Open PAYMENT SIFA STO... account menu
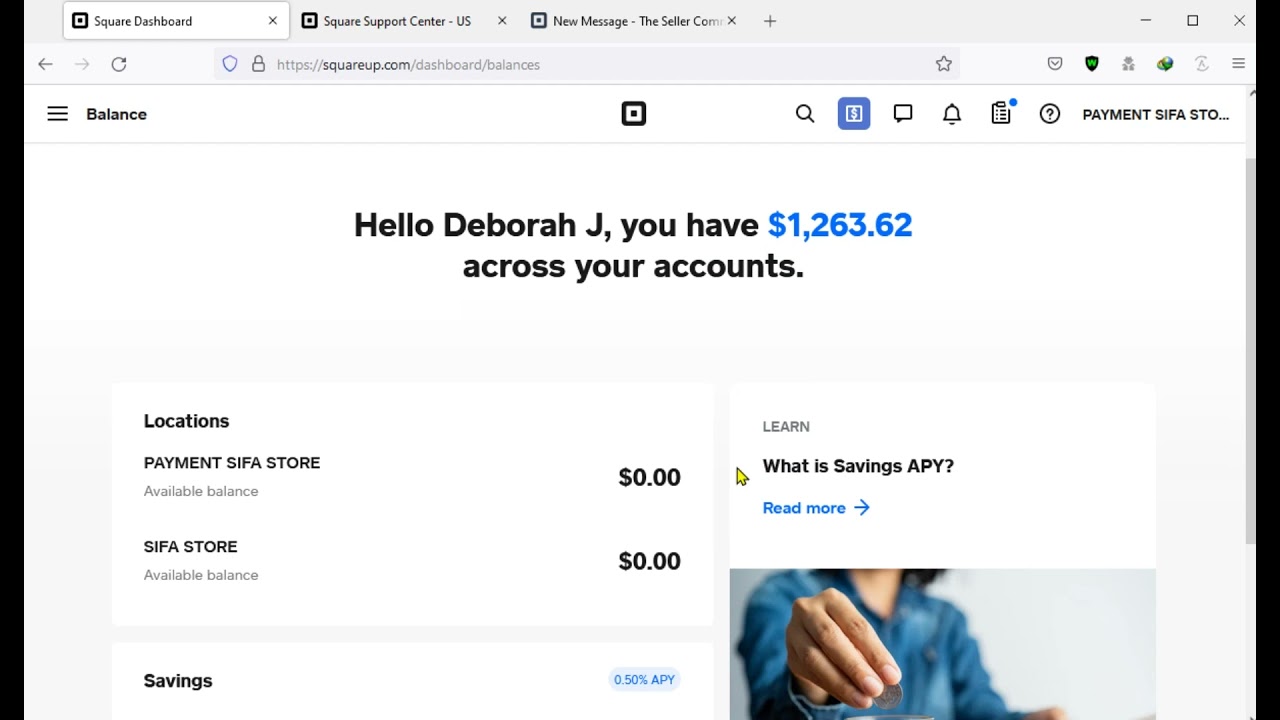The image size is (1280, 720). pyautogui.click(x=1156, y=114)
